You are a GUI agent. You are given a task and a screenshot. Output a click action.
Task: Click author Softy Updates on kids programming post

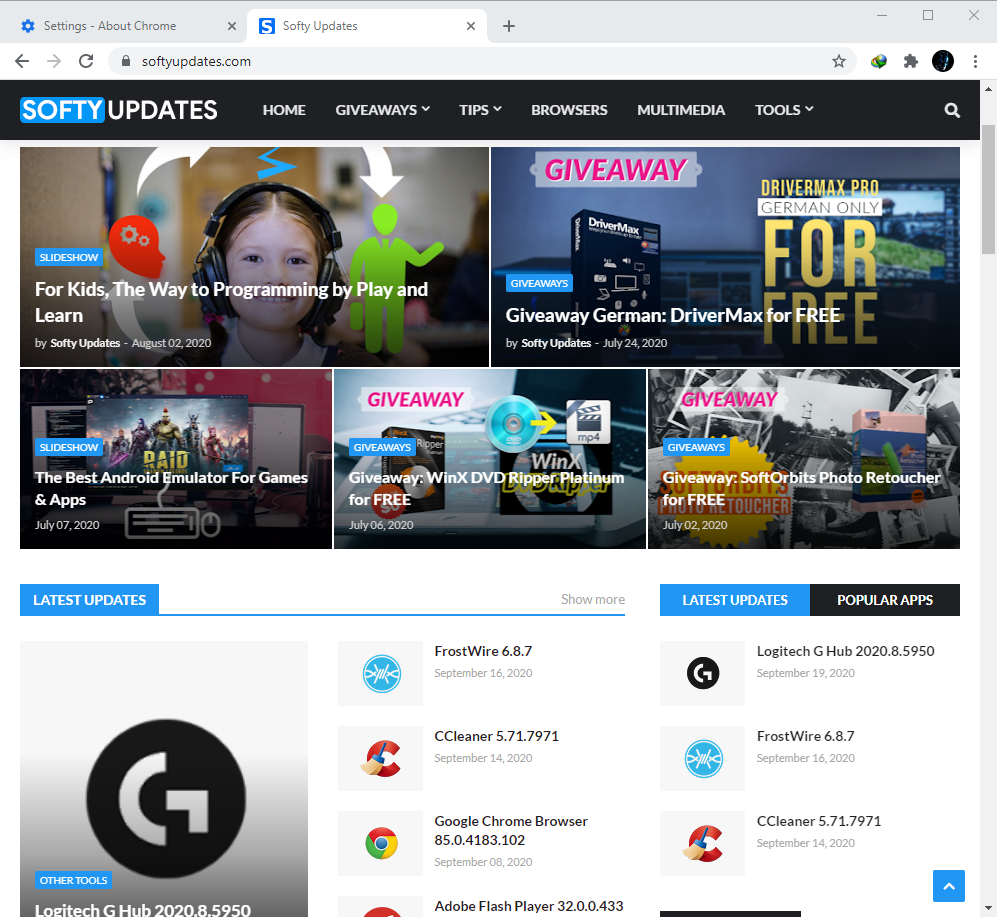click(85, 343)
